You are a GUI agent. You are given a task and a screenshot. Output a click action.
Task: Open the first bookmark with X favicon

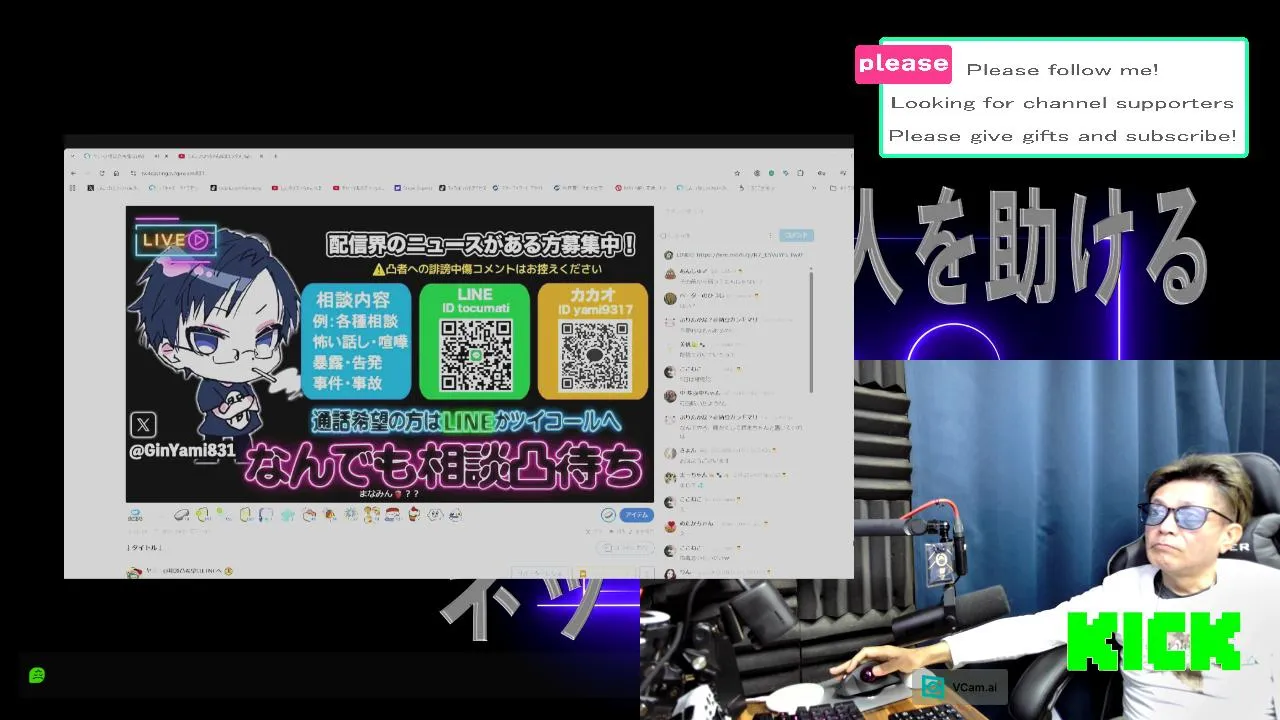click(113, 188)
